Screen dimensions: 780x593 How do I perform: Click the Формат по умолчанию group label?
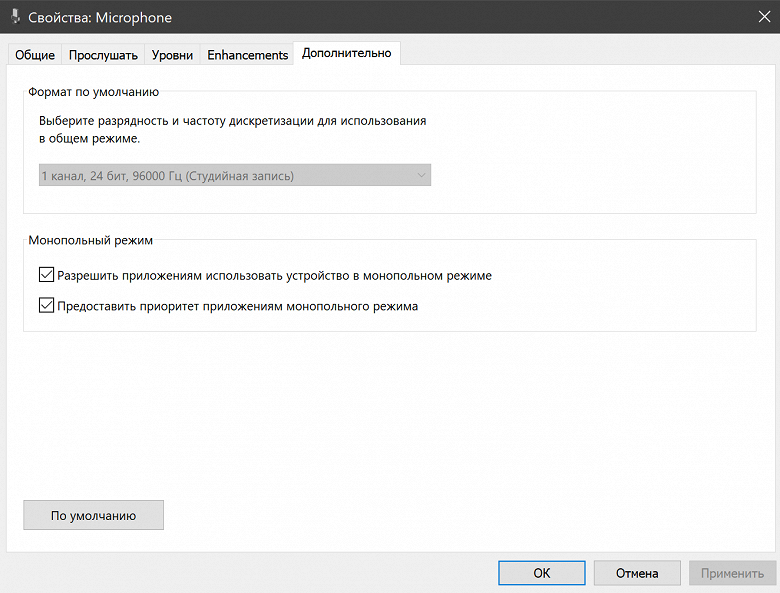click(95, 92)
